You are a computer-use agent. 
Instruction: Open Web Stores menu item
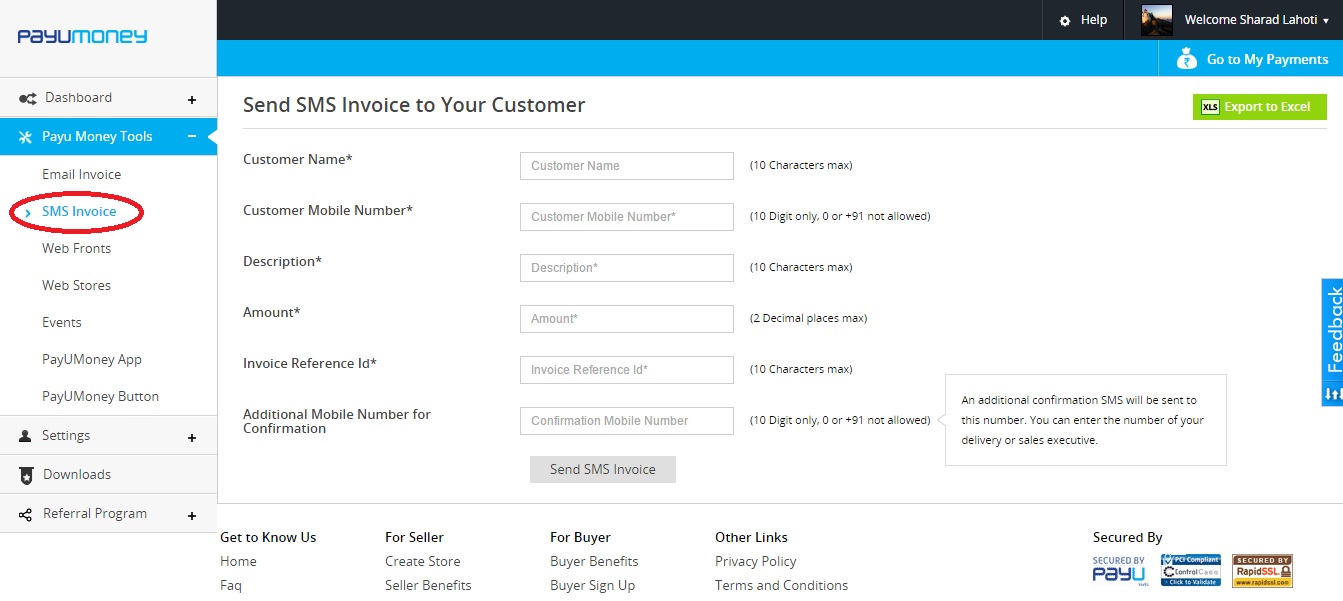[76, 285]
